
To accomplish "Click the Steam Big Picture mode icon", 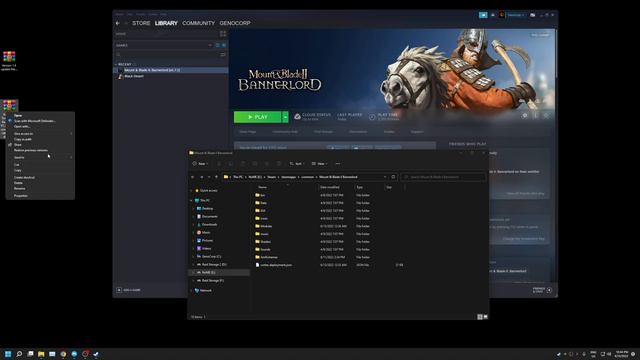I will point(533,15).
